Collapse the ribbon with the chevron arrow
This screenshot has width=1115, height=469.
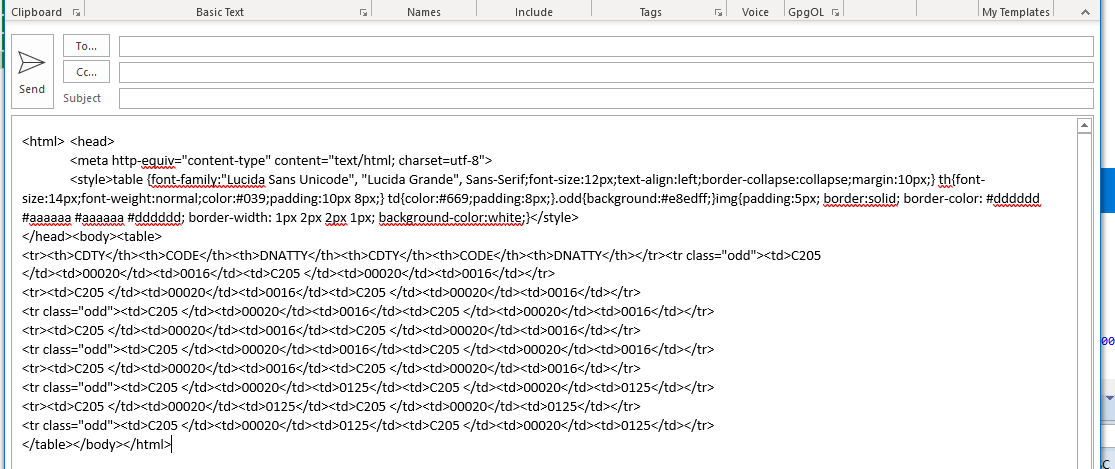(x=1086, y=12)
